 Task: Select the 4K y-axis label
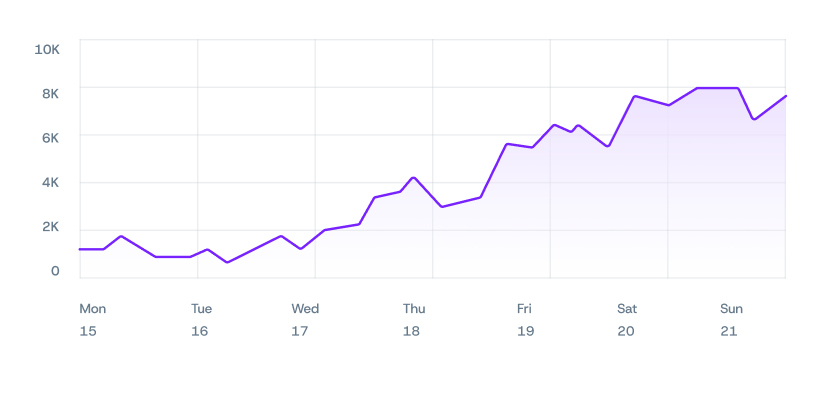50,182
